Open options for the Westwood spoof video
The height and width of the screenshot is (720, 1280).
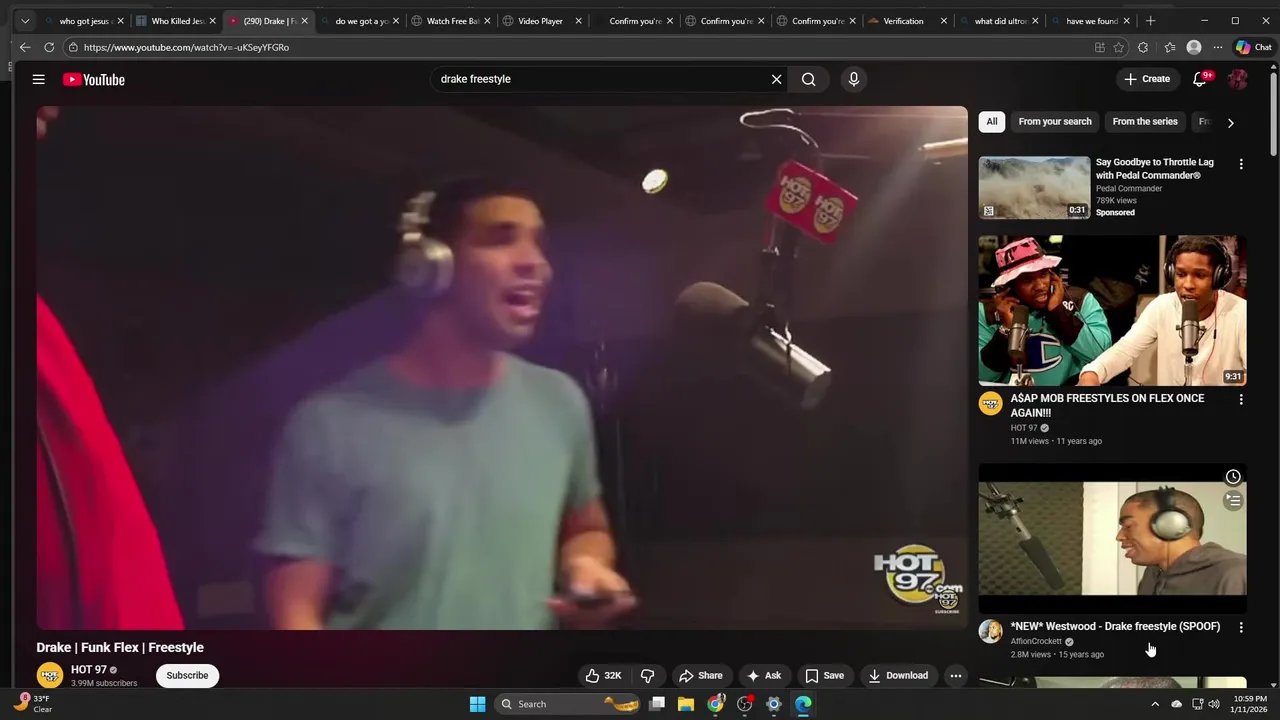click(1241, 628)
